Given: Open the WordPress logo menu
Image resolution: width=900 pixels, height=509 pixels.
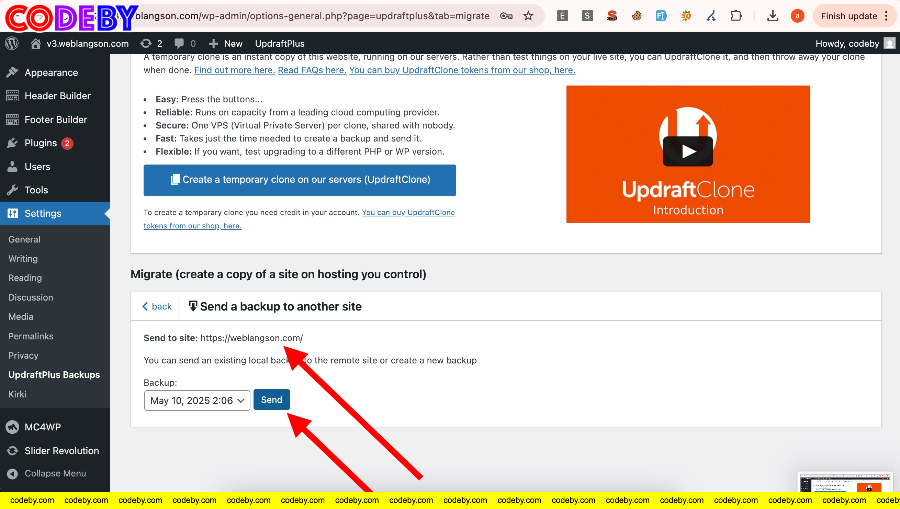Looking at the screenshot, I should [11, 44].
